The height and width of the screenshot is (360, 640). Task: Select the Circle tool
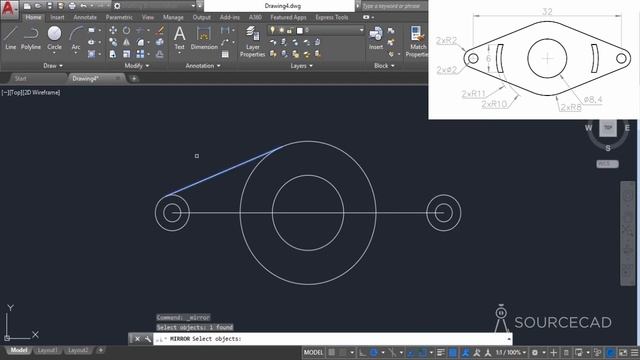54,38
